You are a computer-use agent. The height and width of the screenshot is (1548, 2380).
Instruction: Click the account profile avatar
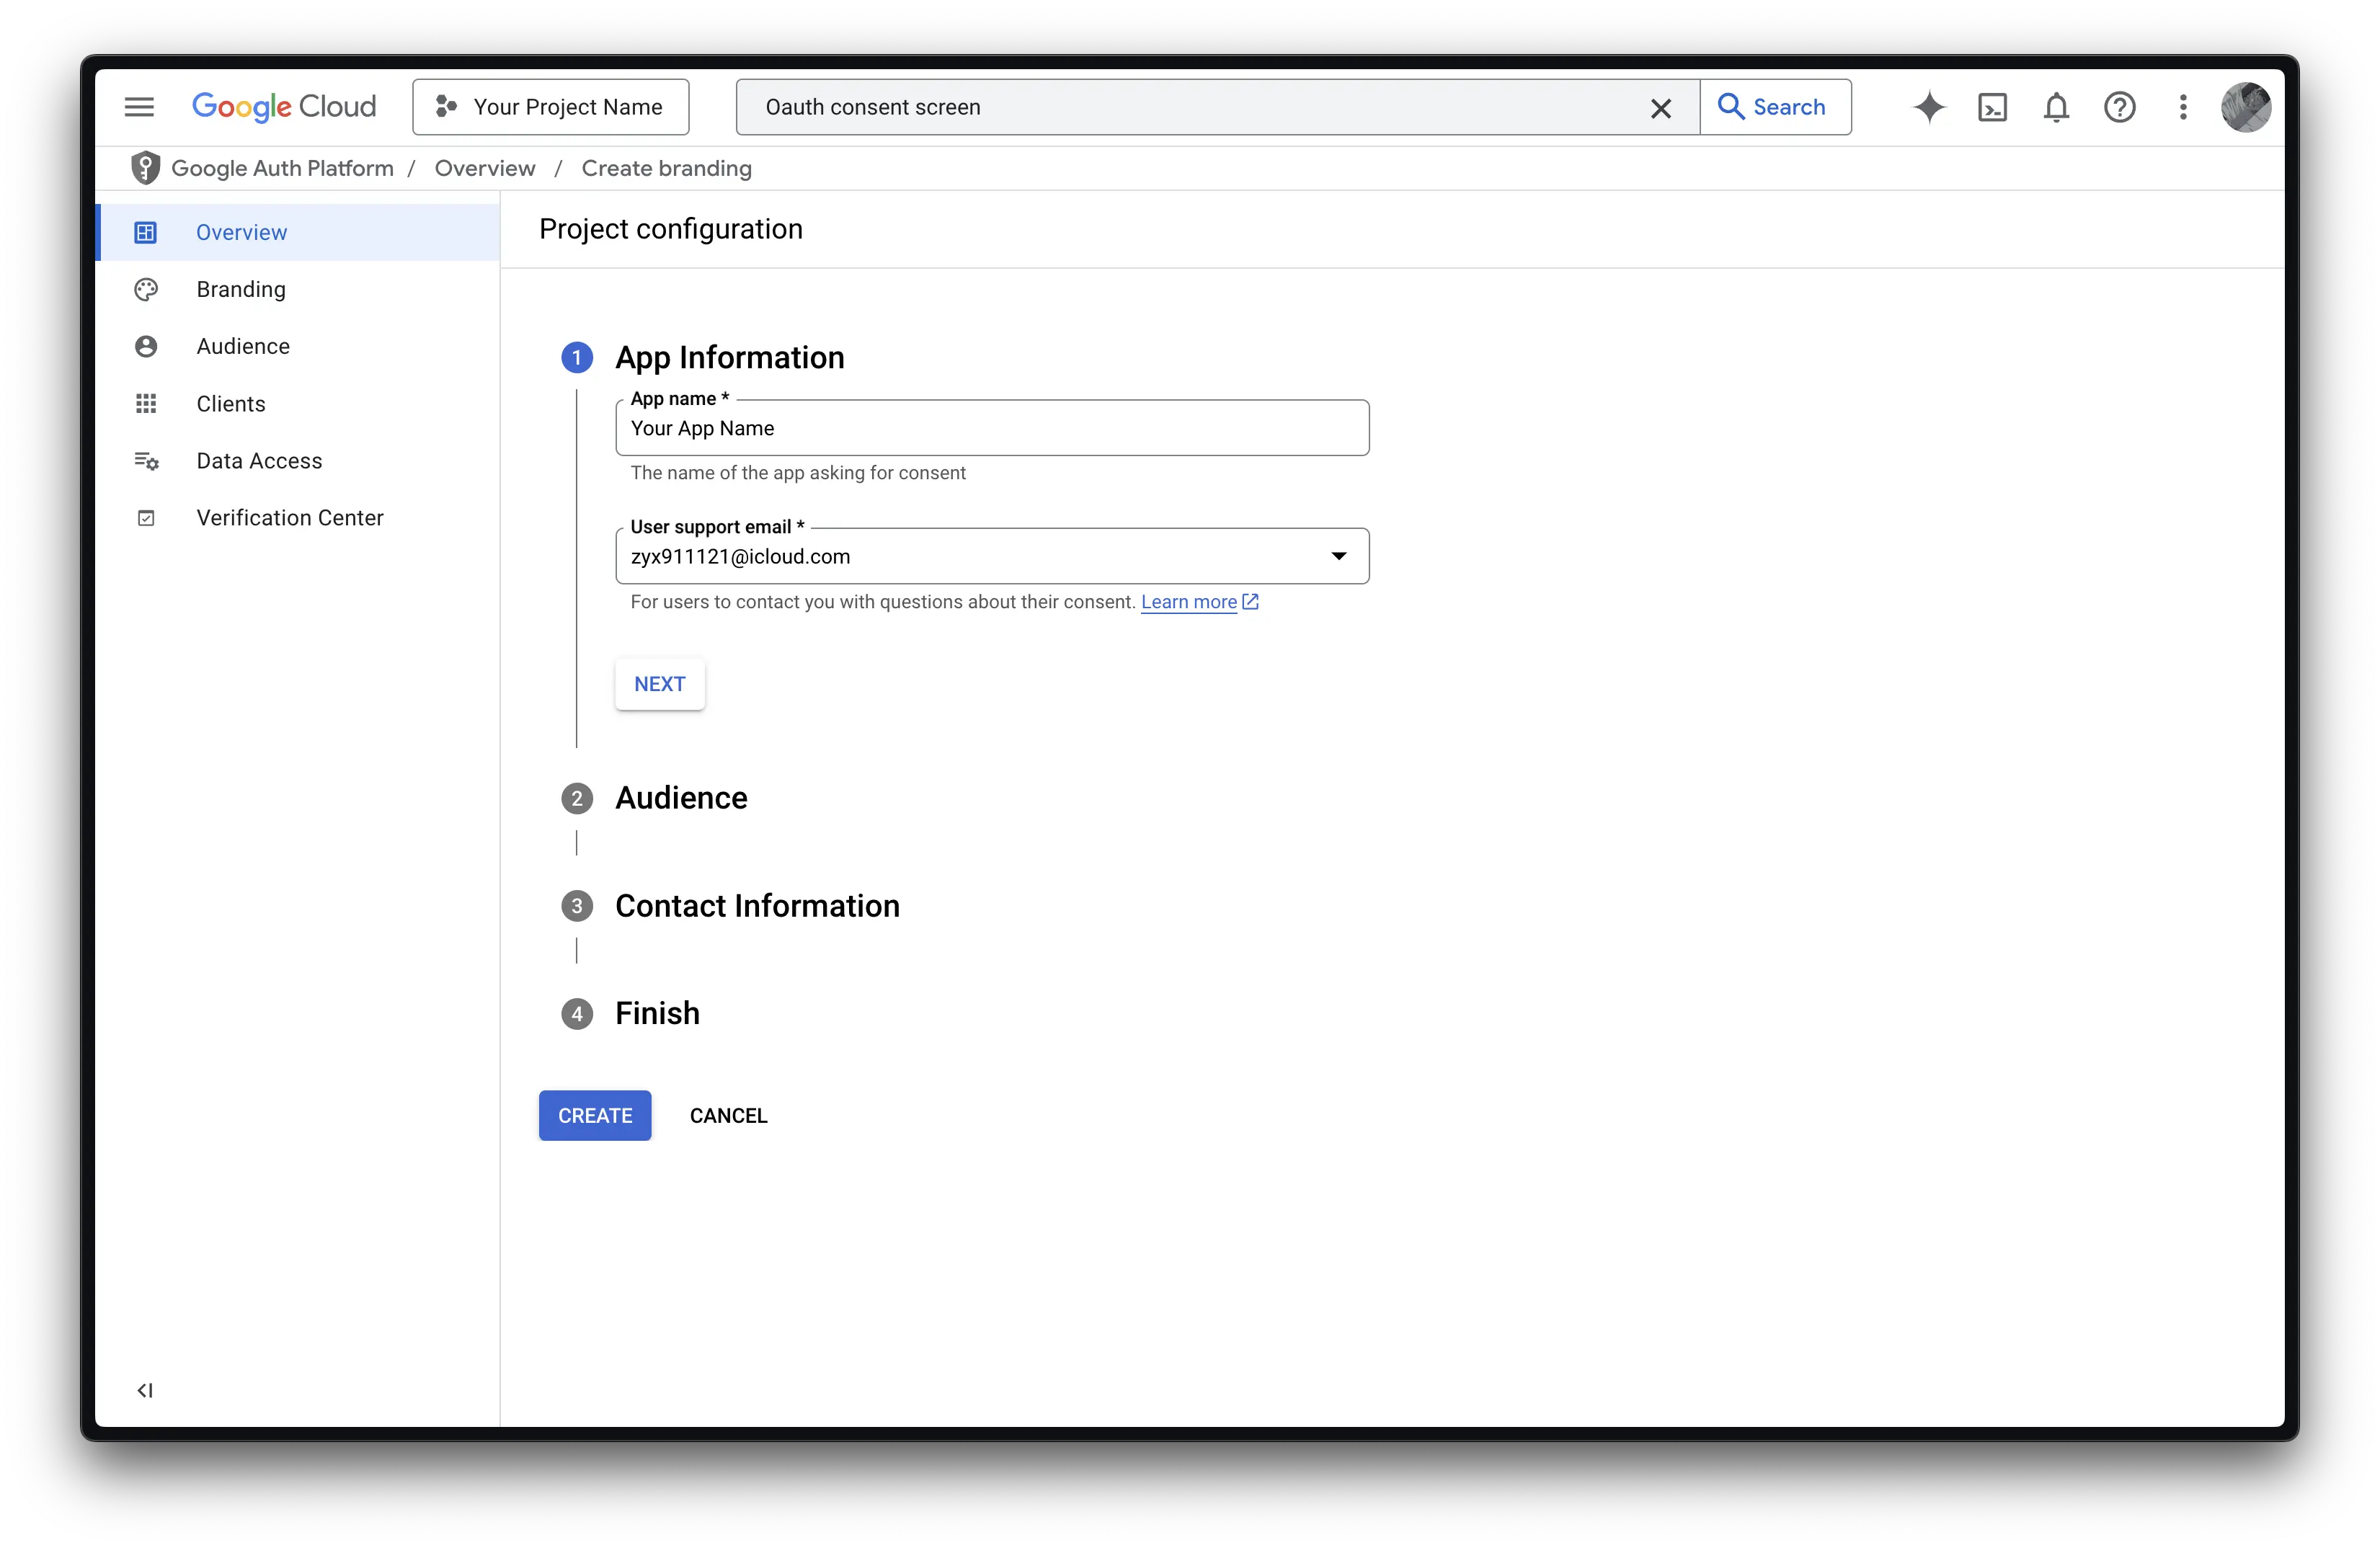2246,107
